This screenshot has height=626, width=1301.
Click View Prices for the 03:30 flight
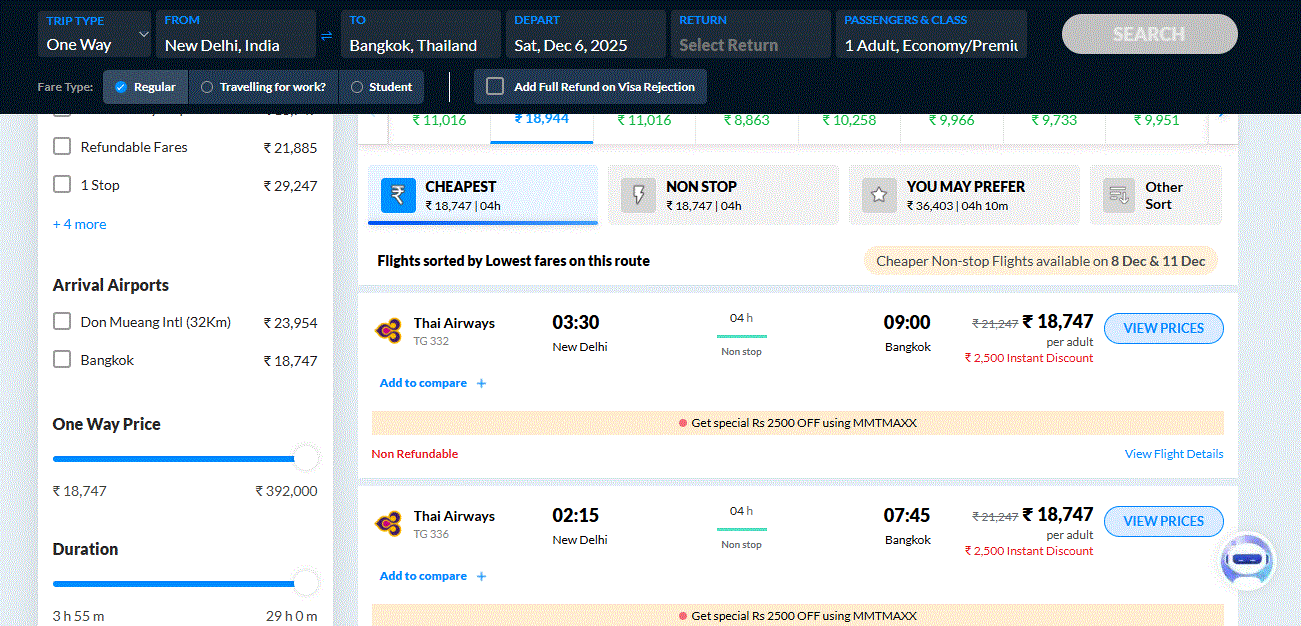(1163, 328)
